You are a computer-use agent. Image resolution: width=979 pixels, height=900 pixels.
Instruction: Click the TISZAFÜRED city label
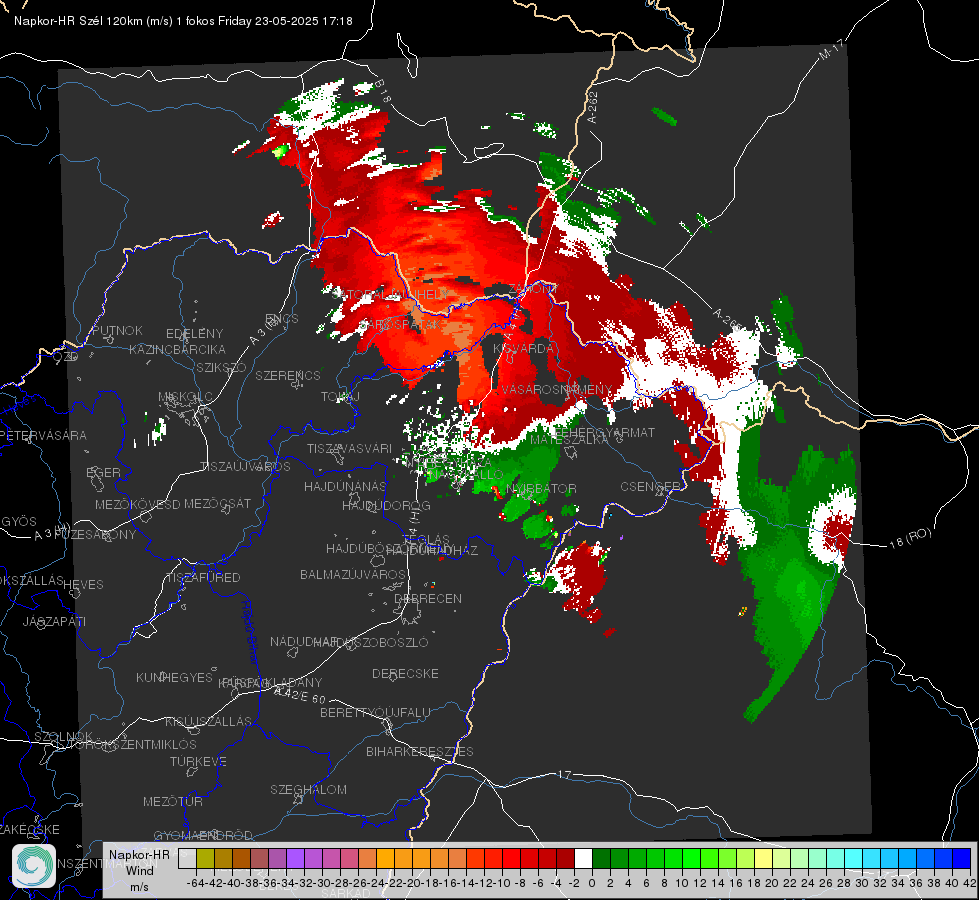[x=204, y=577]
